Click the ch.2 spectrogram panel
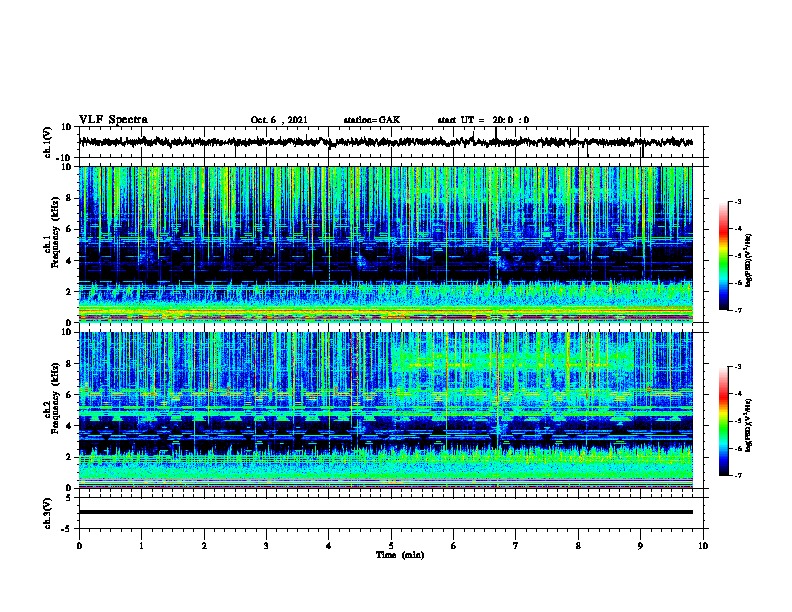The image size is (792, 612). tap(386, 410)
